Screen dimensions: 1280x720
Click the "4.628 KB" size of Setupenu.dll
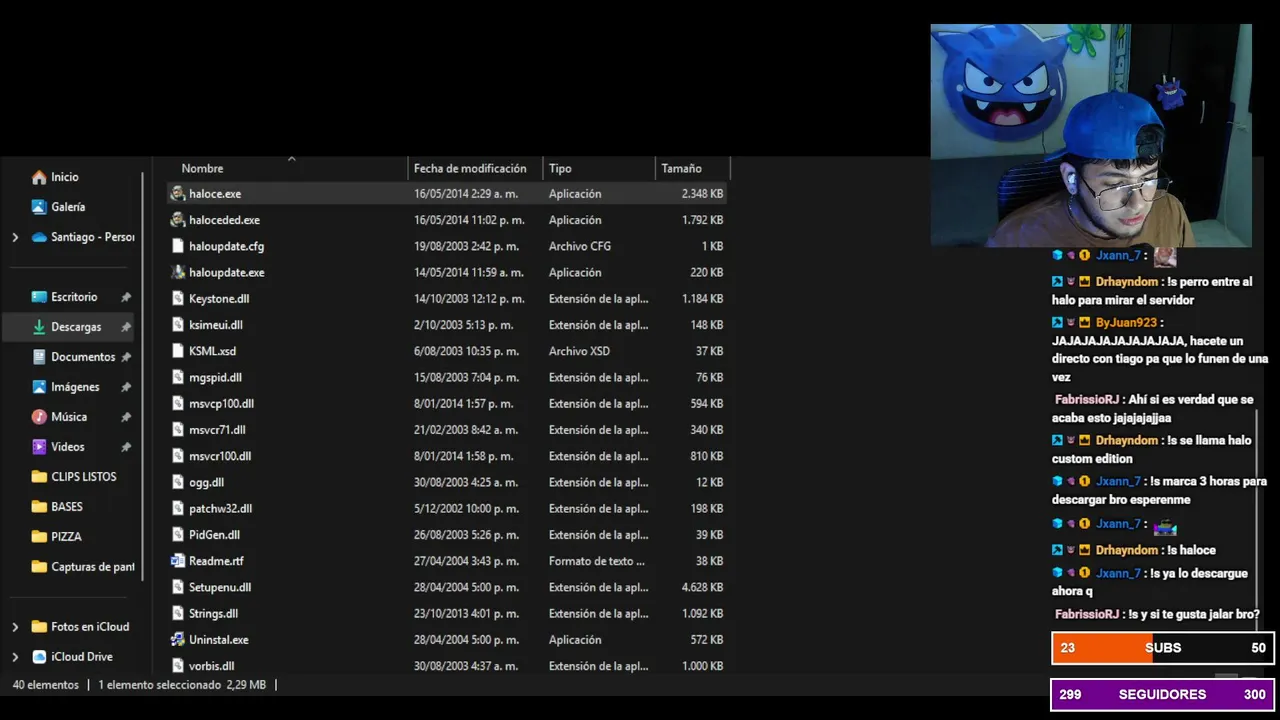tap(702, 587)
